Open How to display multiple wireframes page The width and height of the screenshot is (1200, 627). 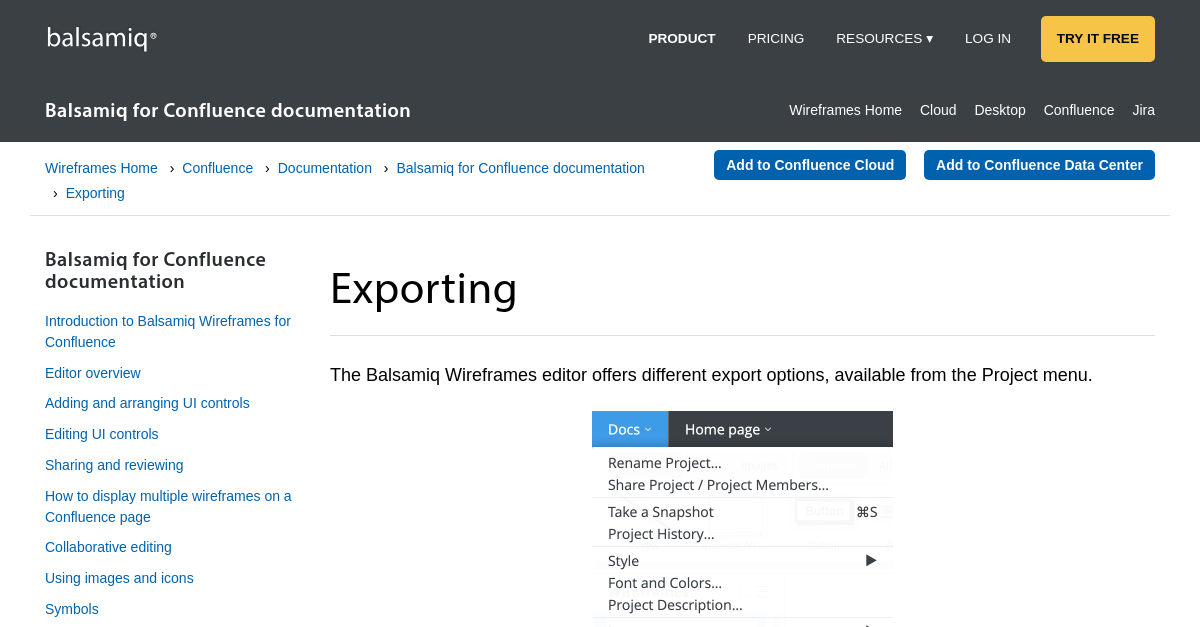click(168, 507)
